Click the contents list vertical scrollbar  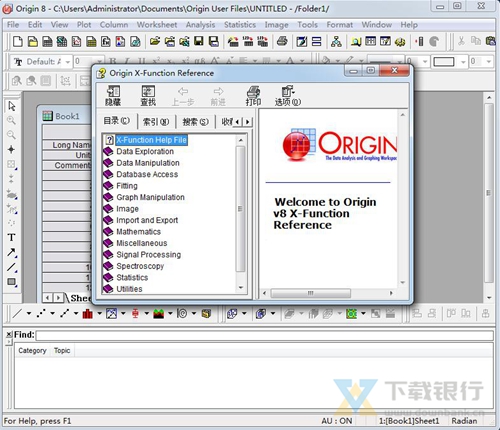tap(240, 209)
